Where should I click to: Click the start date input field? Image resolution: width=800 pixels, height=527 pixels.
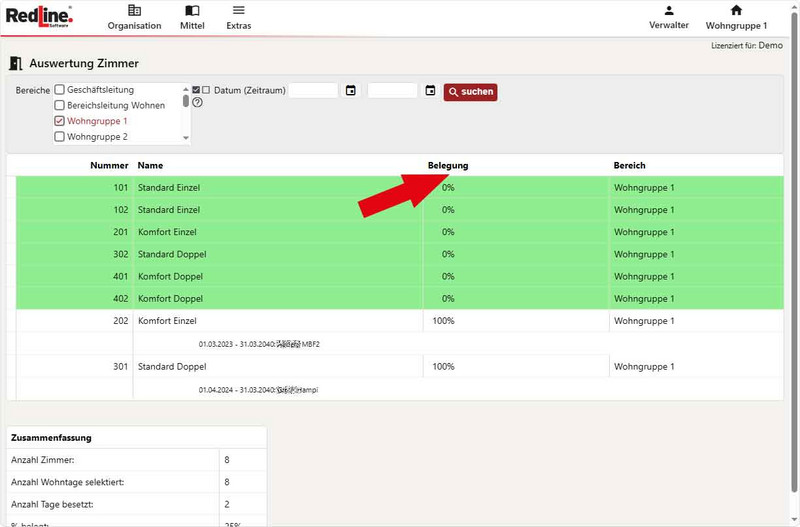314,91
